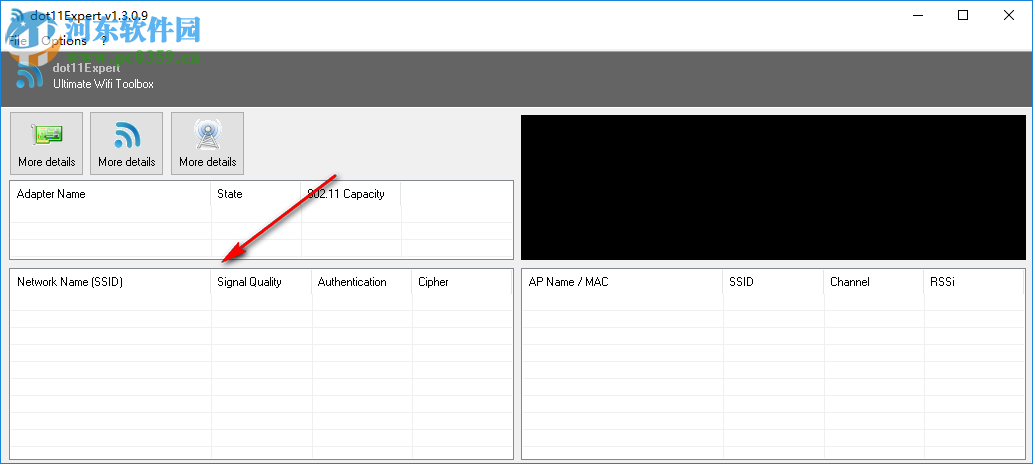Click the SSID column in AP list
The width and height of the screenshot is (1033, 464).
[773, 281]
